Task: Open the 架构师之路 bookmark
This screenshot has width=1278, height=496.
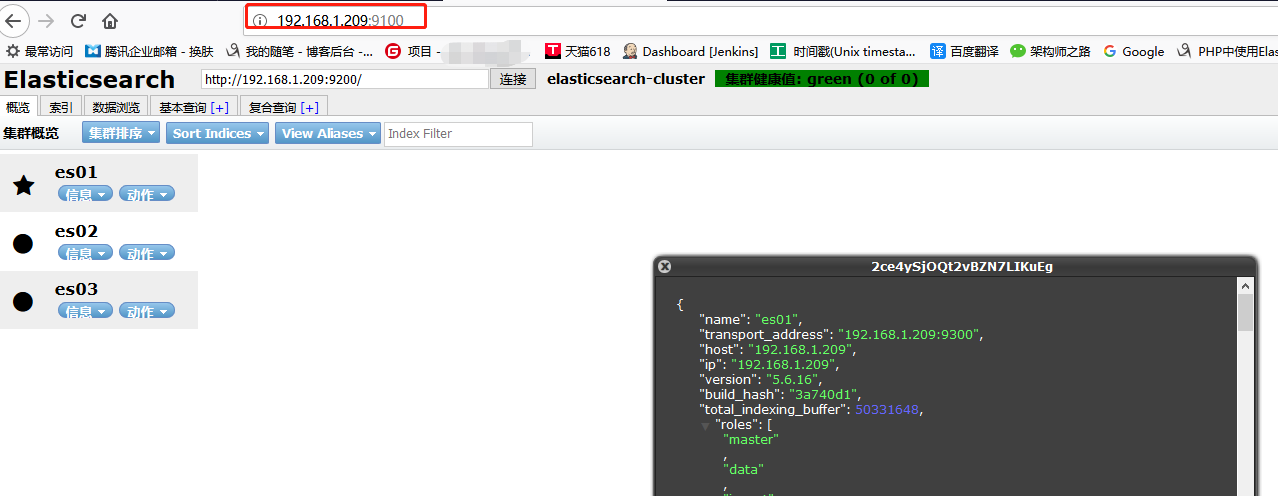Action: 1050,51
